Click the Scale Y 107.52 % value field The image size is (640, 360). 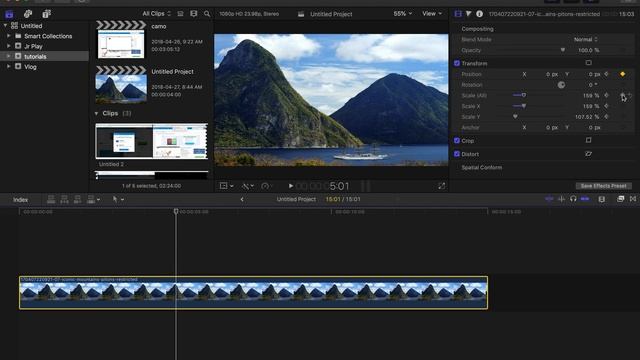(587, 117)
